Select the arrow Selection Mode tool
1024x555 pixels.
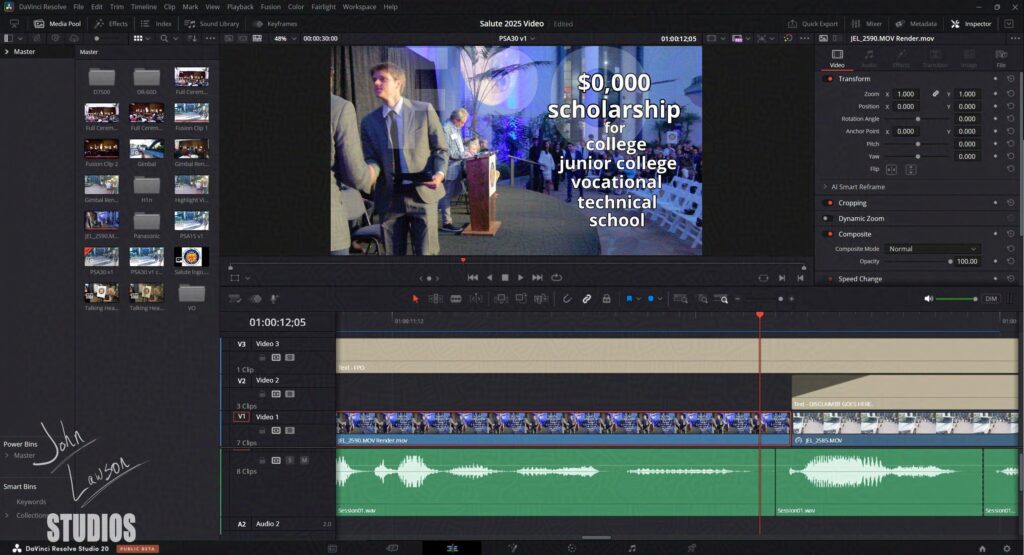(x=415, y=299)
